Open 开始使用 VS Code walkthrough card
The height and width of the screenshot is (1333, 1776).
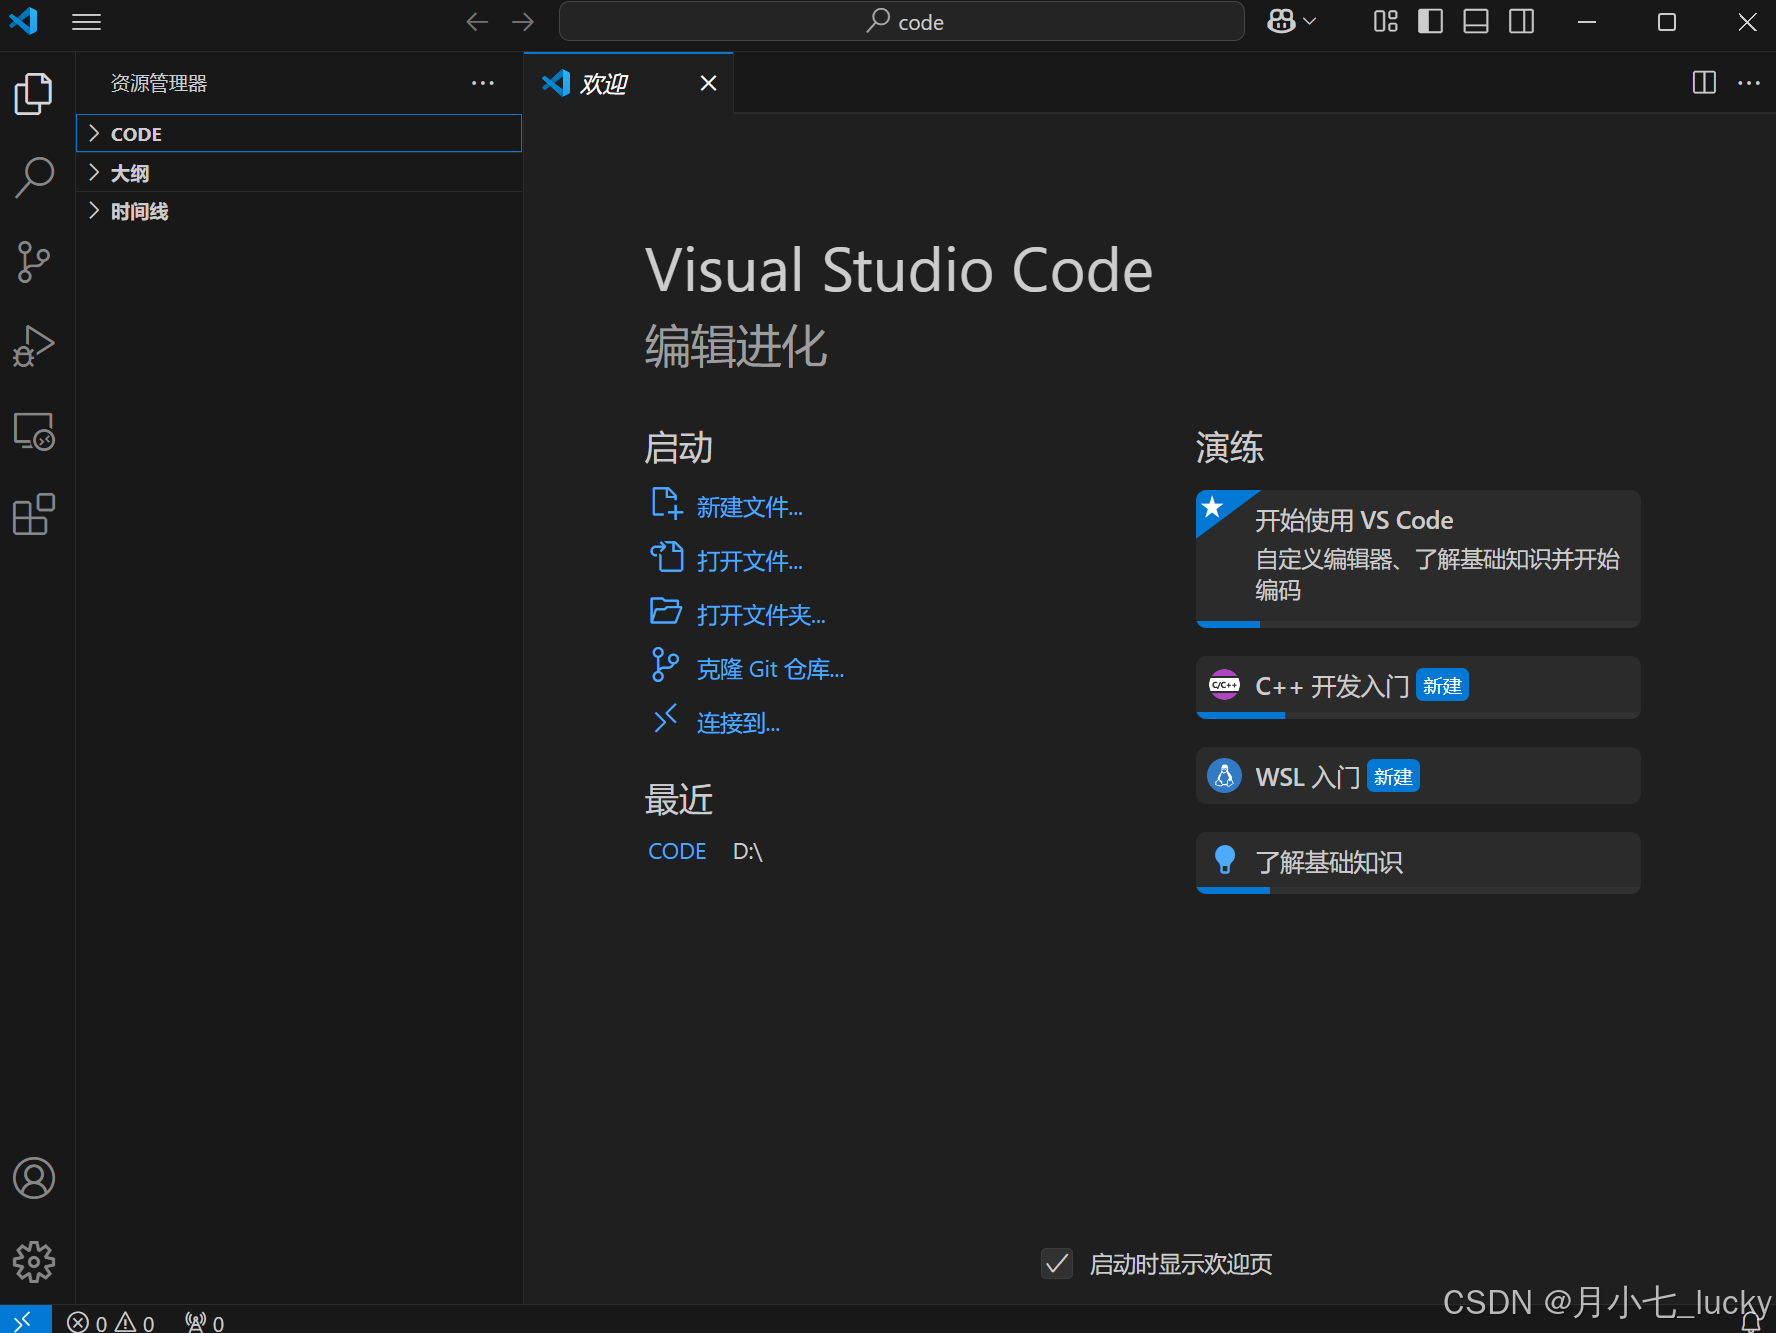tap(1418, 558)
